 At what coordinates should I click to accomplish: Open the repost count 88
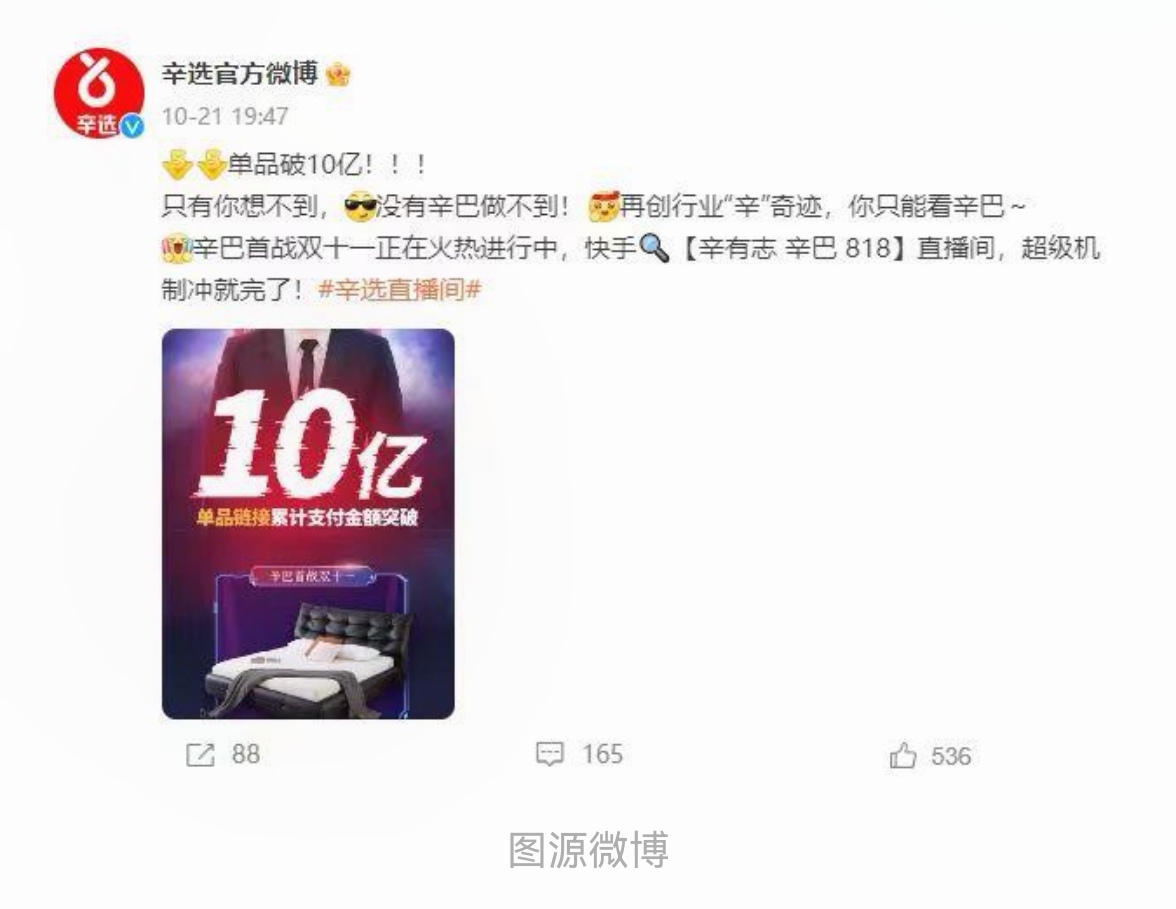246,754
